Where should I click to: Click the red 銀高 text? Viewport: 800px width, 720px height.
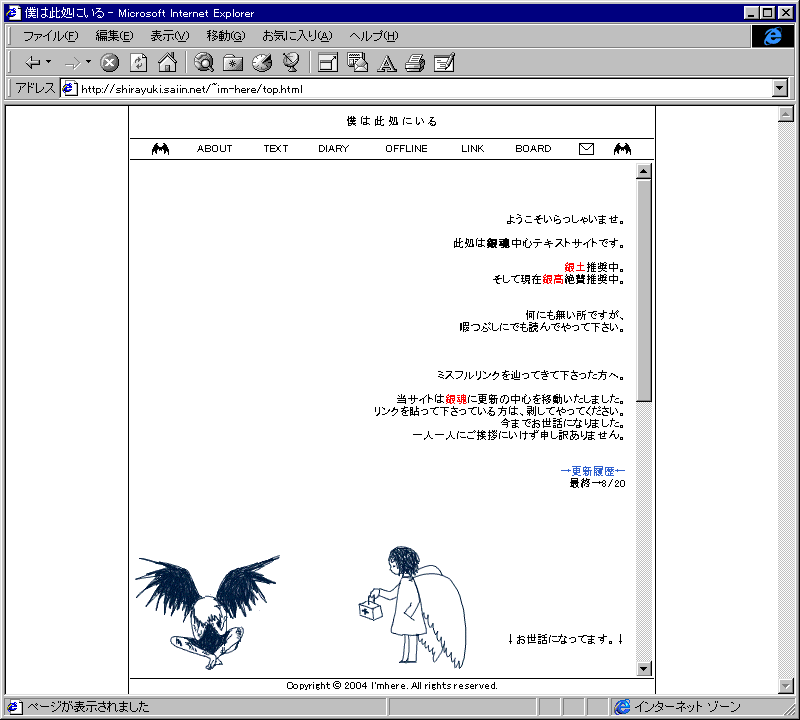tap(553, 279)
